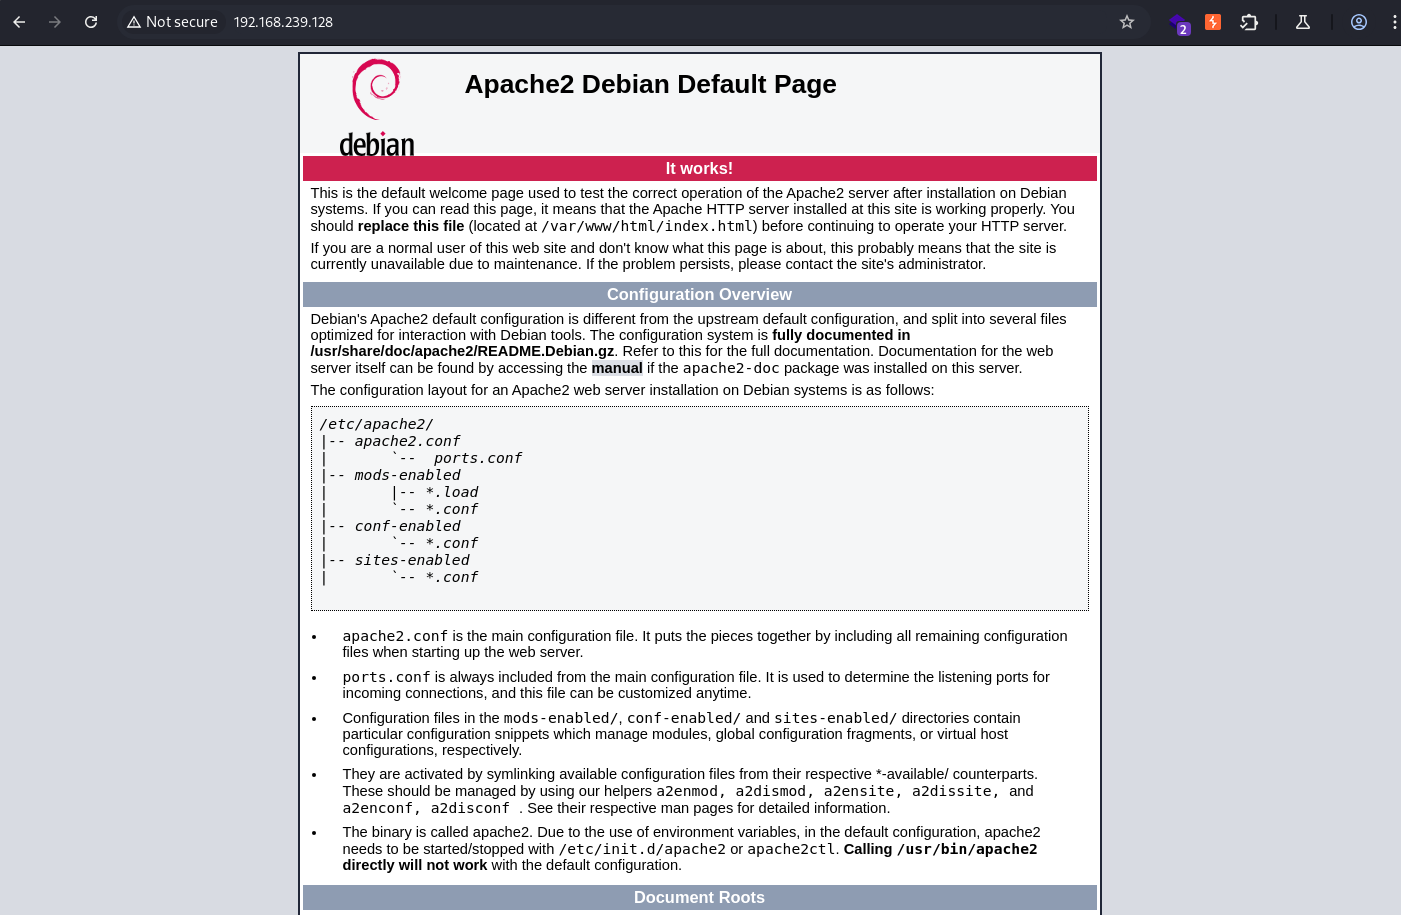Click apache2.conf at the first bullet's start

[x=395, y=636]
